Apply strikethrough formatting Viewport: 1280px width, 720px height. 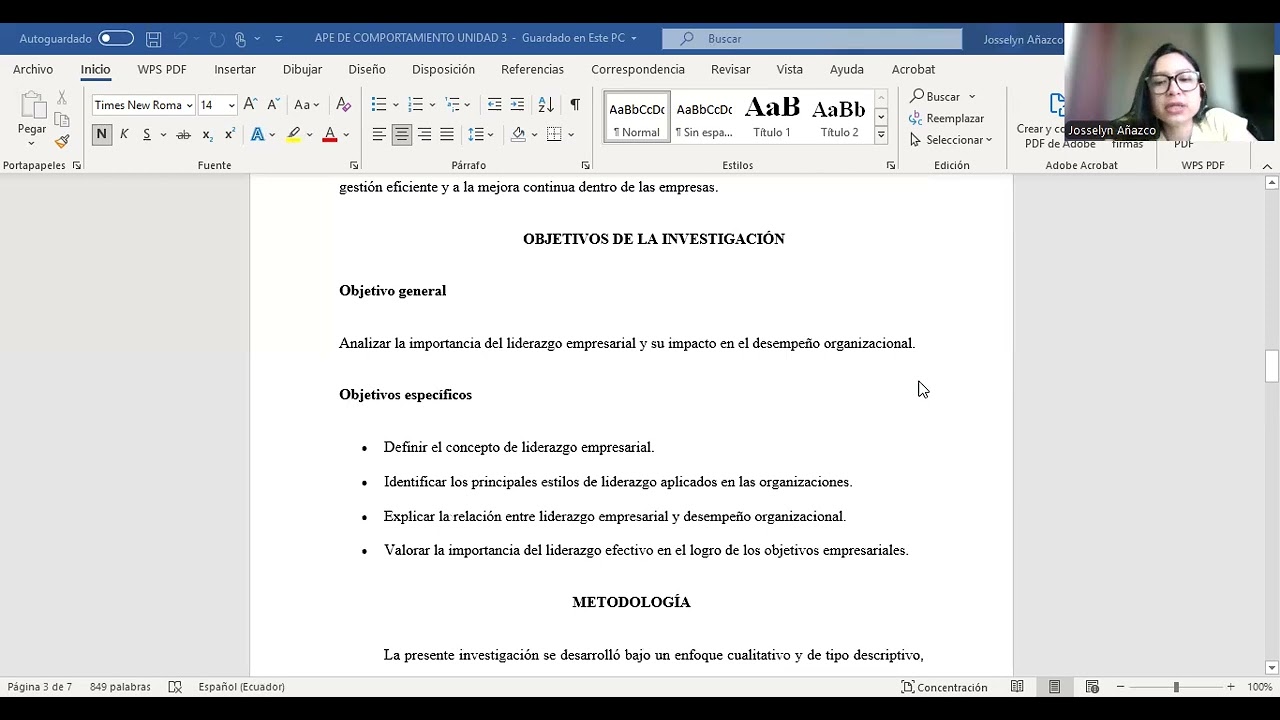coord(183,134)
